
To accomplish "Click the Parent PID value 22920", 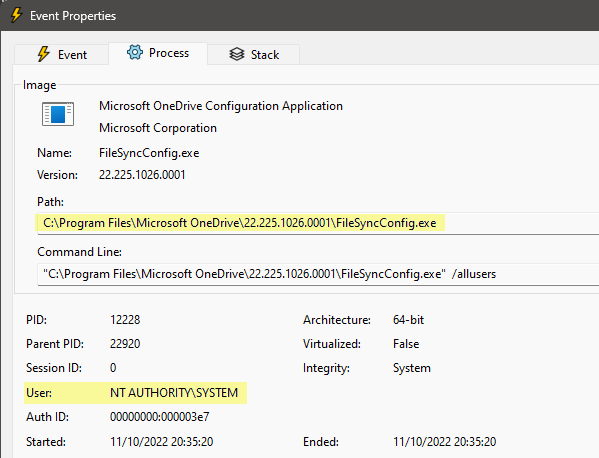I will coord(125,344).
